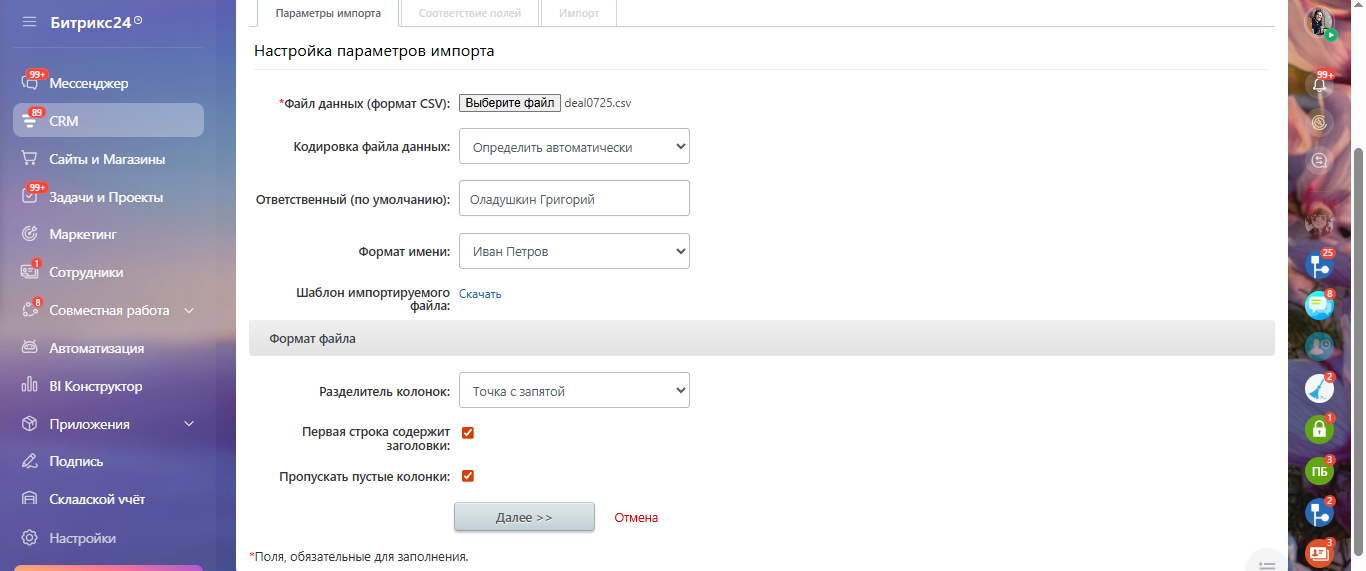Click the green lock chat icon
Image resolution: width=1366 pixels, height=571 pixels.
click(x=1319, y=429)
